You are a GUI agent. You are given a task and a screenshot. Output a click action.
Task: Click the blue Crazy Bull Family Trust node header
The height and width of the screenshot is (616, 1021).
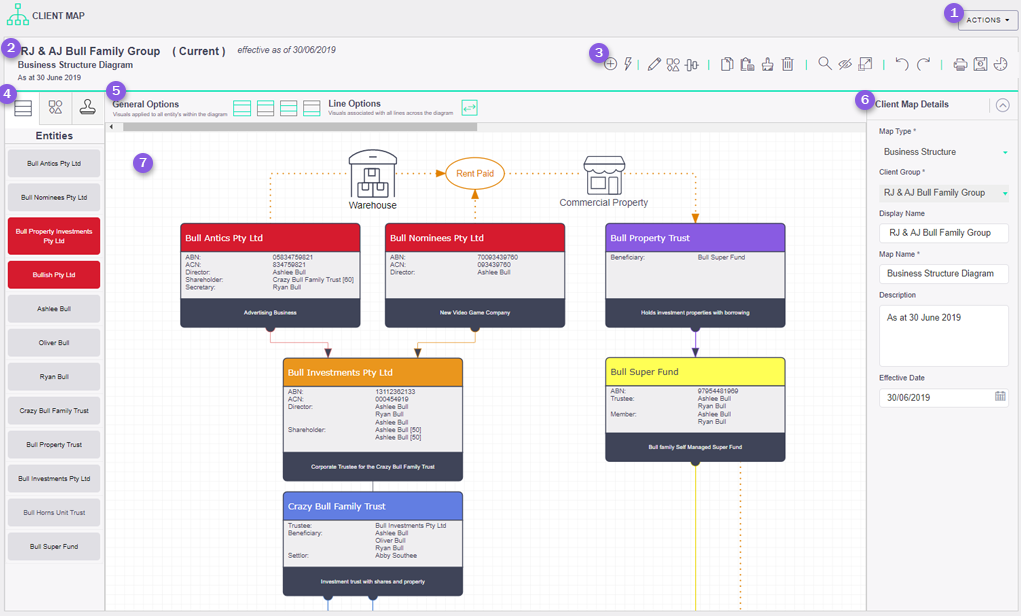pyautogui.click(x=372, y=506)
